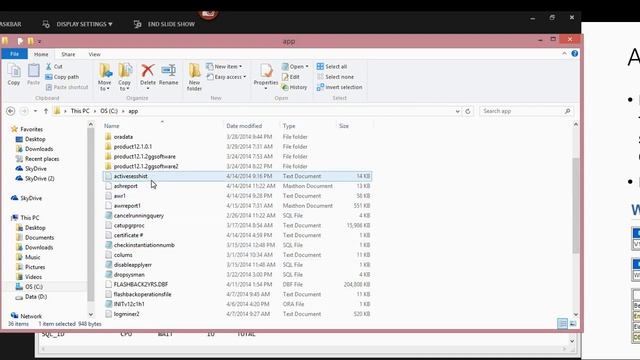640x360 pixels.
Task: Select the logminer2 file
Action: [127, 314]
